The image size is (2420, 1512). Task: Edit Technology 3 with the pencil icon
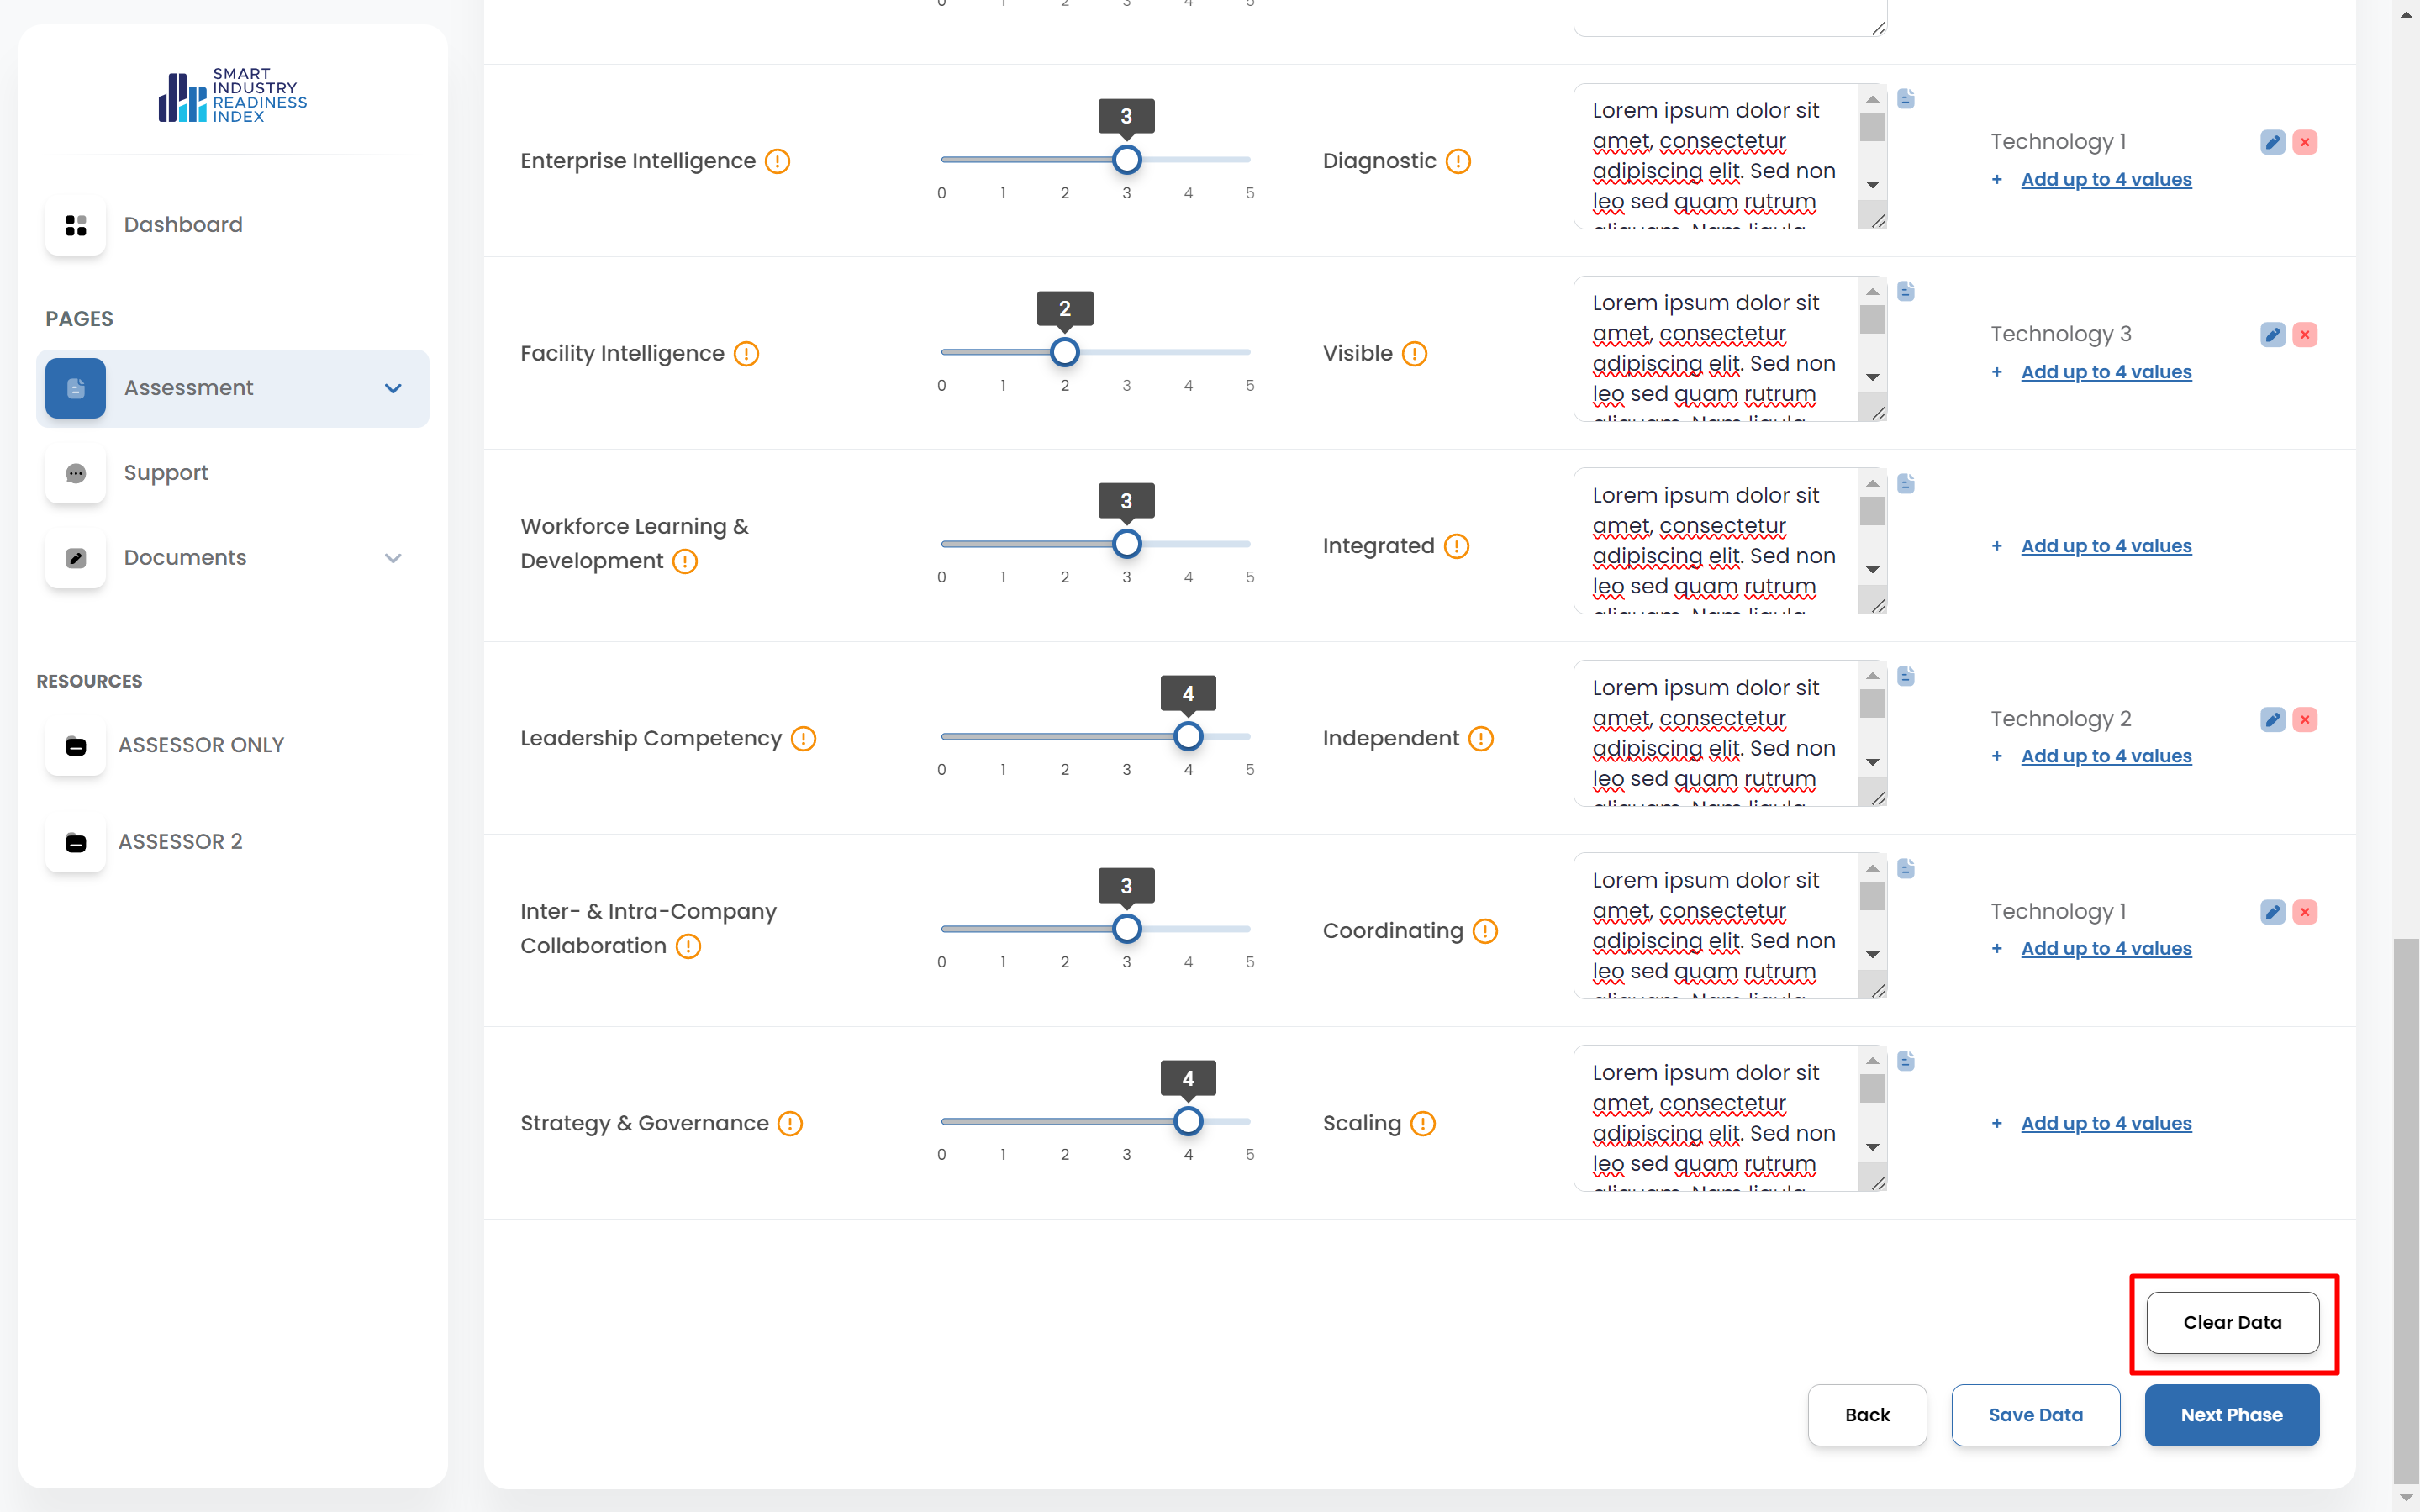(x=2272, y=335)
